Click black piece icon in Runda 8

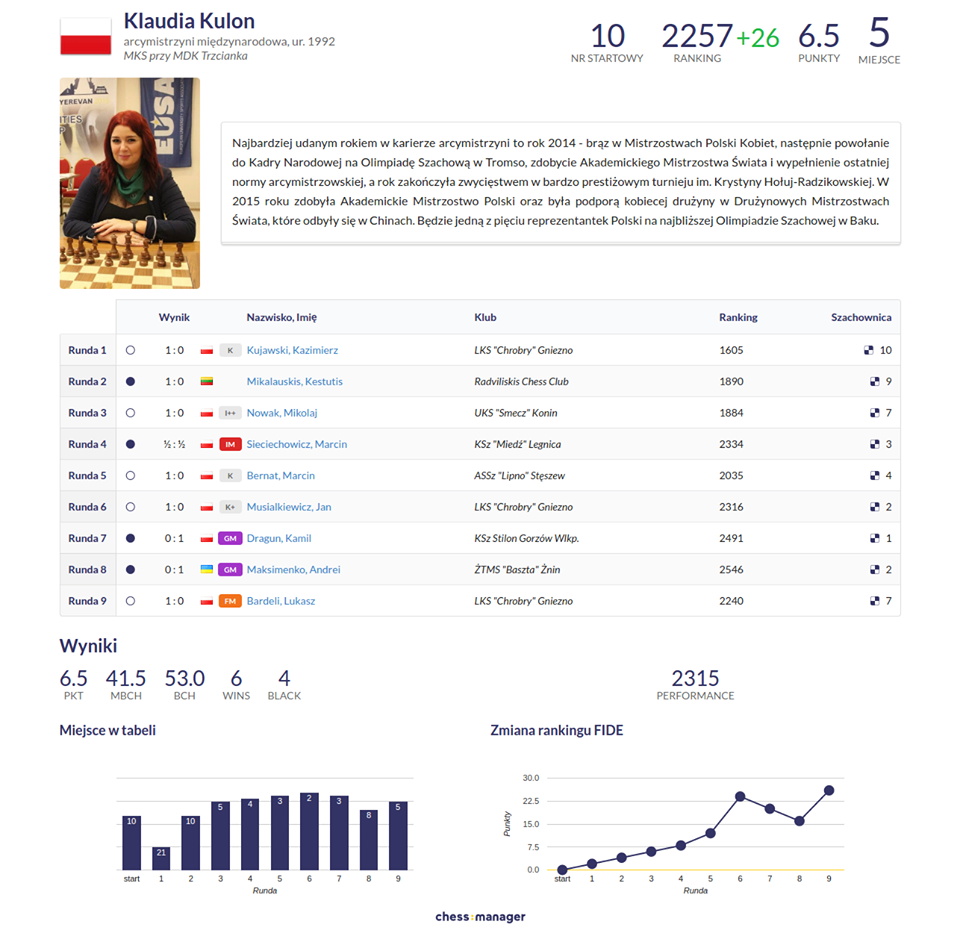point(130,569)
